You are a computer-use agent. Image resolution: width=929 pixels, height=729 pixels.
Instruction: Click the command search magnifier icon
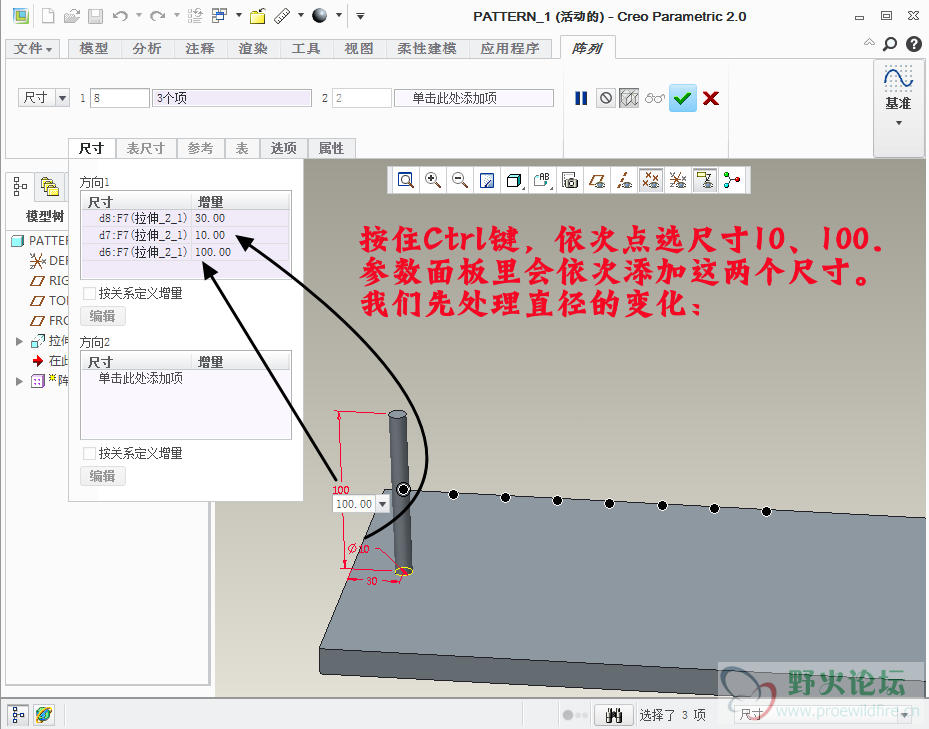tap(890, 44)
